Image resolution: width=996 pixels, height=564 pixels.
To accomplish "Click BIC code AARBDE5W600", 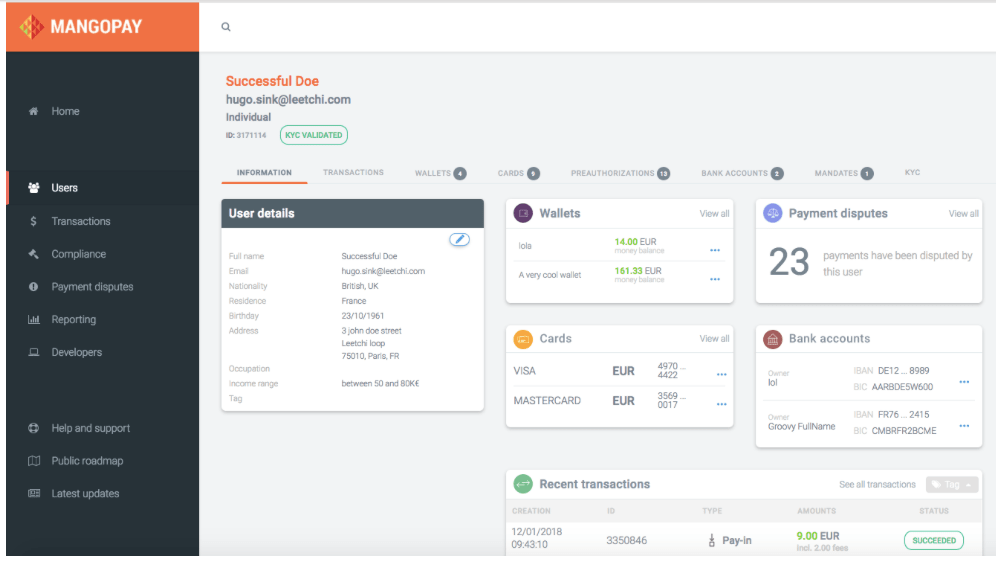I will pyautogui.click(x=902, y=387).
